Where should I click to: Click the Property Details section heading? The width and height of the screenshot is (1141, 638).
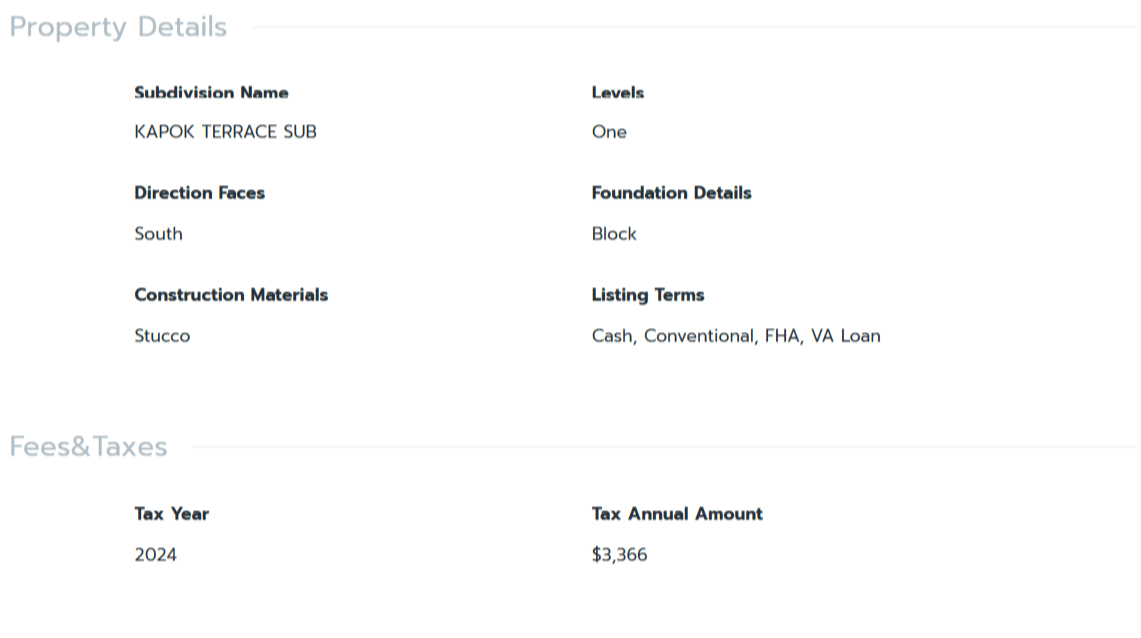coord(118,27)
